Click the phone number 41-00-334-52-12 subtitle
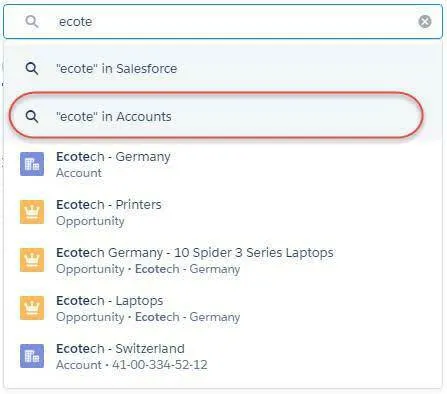Viewport: 447px width, 394px height. click(x=160, y=365)
